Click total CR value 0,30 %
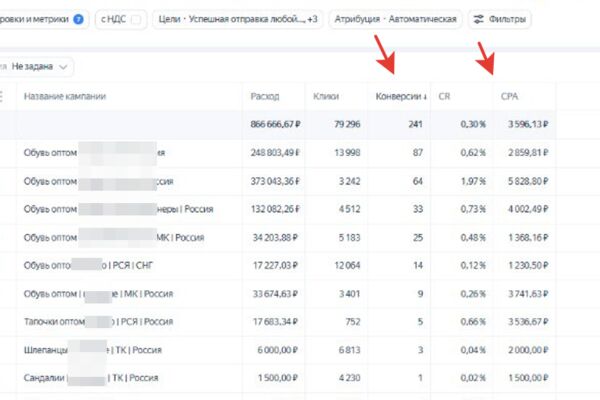The width and height of the screenshot is (600, 400). pyautogui.click(x=473, y=124)
